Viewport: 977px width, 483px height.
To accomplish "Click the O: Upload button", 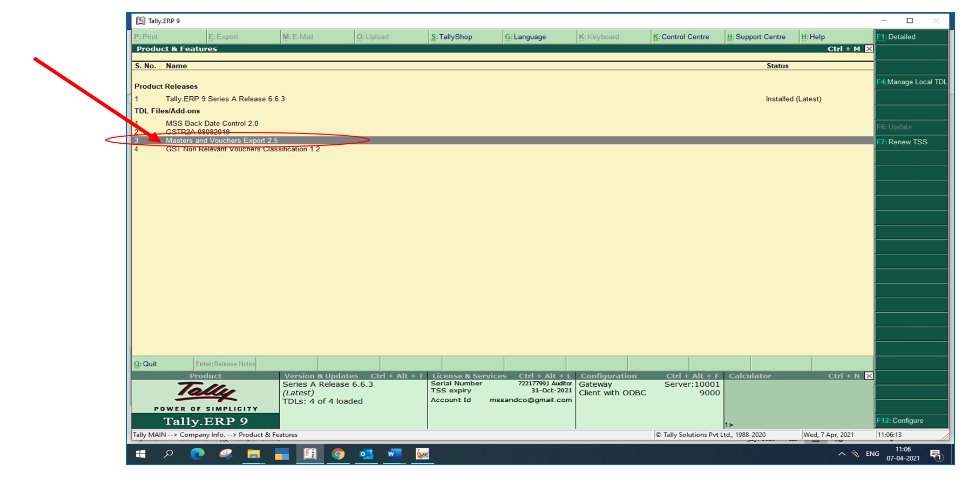I will tap(391, 37).
